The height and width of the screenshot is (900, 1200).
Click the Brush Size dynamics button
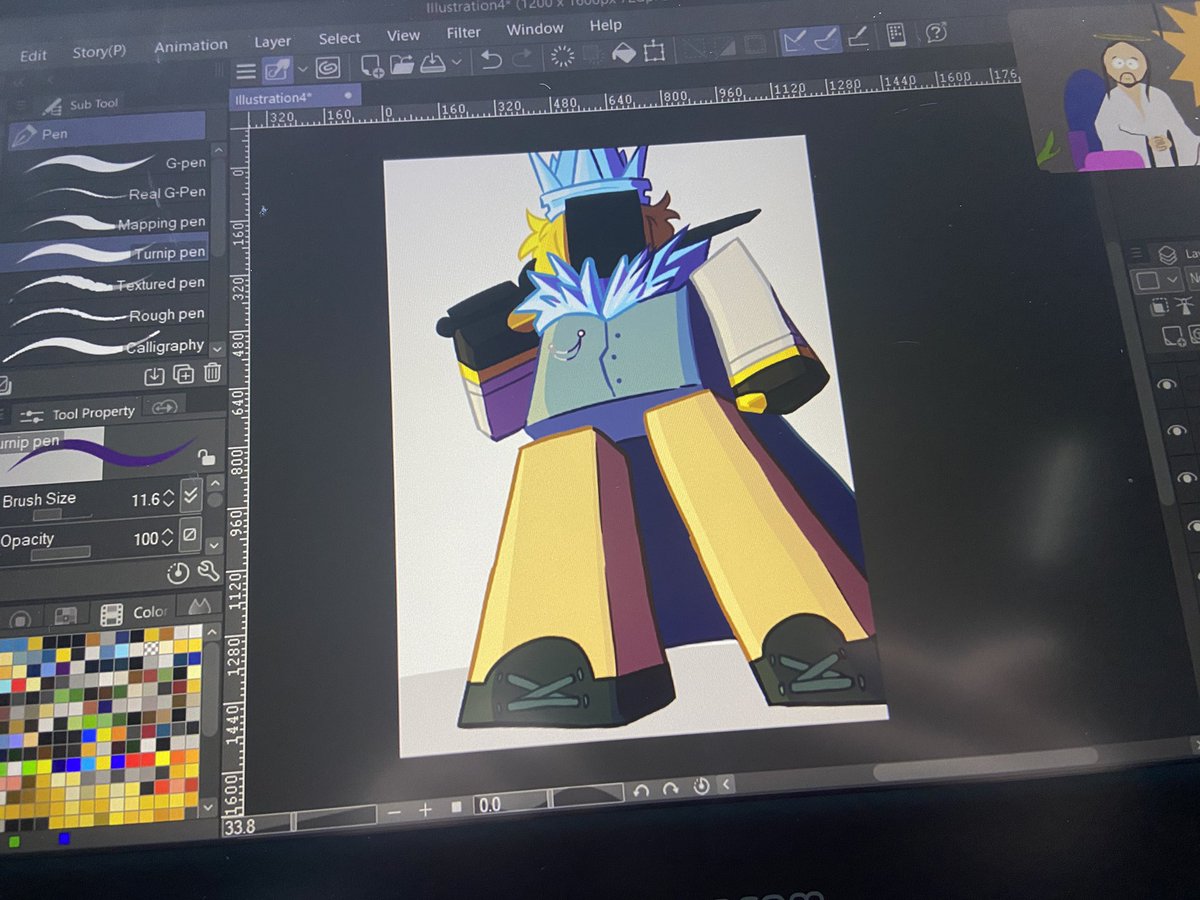coord(191,497)
